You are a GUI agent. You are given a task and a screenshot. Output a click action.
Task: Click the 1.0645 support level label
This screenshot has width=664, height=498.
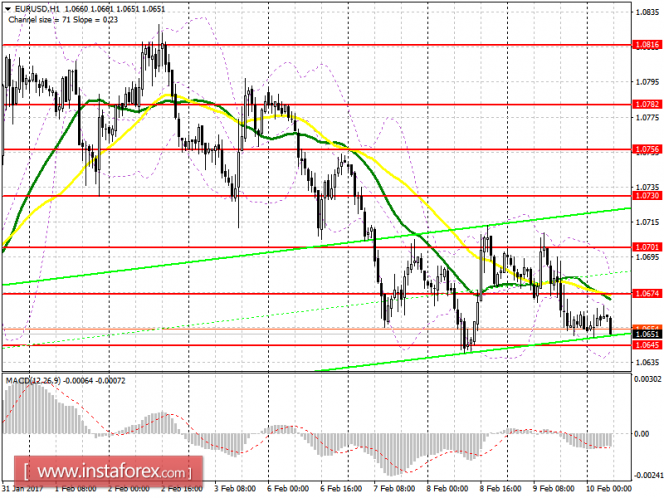coord(647,345)
